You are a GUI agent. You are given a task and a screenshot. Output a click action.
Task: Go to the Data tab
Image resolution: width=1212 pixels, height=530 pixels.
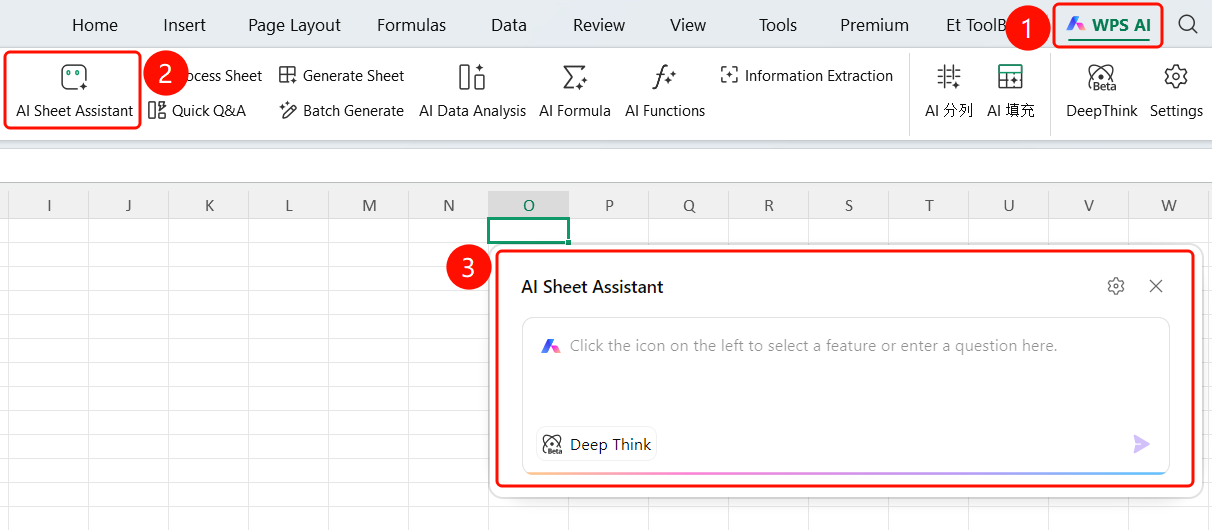point(509,25)
